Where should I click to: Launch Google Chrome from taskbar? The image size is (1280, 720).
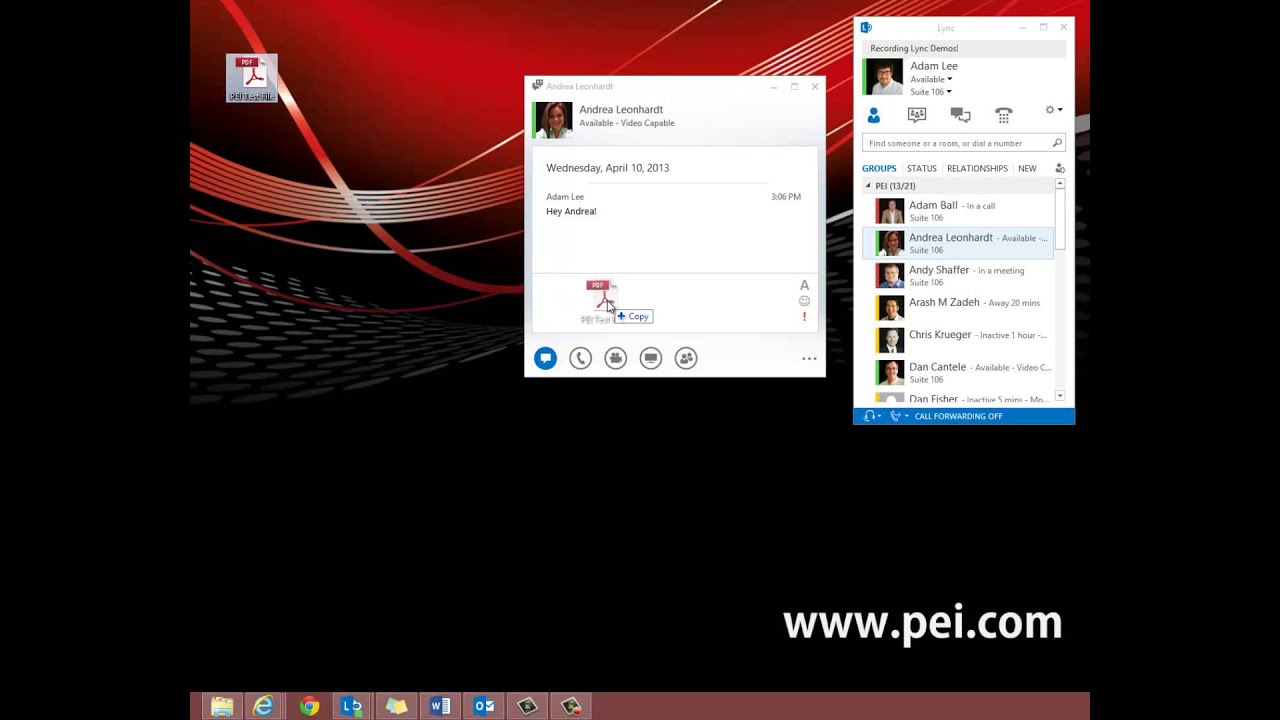(309, 706)
